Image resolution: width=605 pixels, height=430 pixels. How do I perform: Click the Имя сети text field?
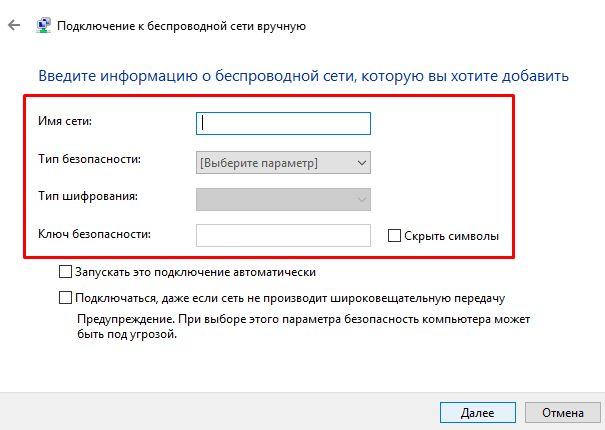pyautogui.click(x=283, y=124)
